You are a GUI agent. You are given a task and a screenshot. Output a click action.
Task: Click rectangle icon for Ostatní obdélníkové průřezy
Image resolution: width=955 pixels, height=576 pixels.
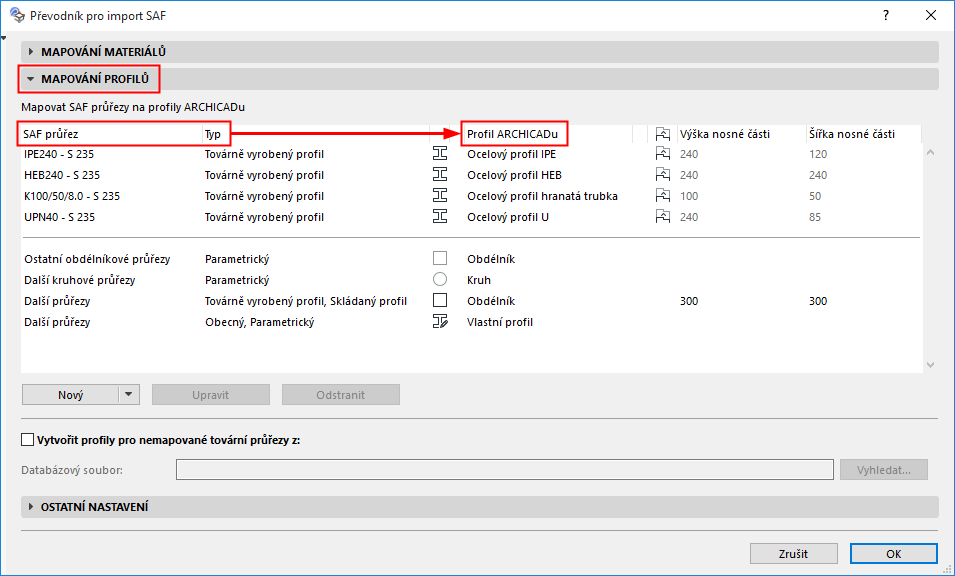(x=440, y=258)
